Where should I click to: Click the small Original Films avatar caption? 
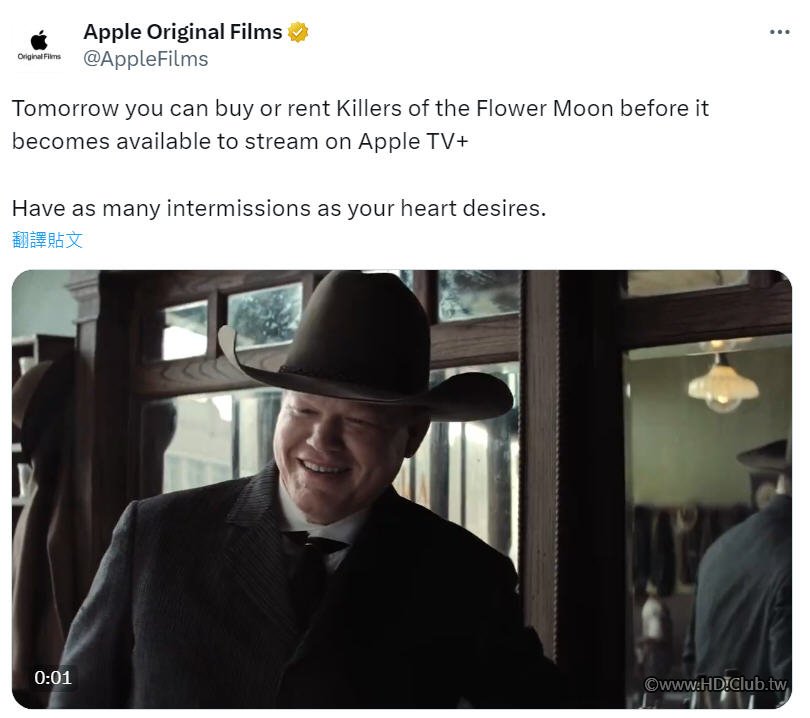pos(39,56)
